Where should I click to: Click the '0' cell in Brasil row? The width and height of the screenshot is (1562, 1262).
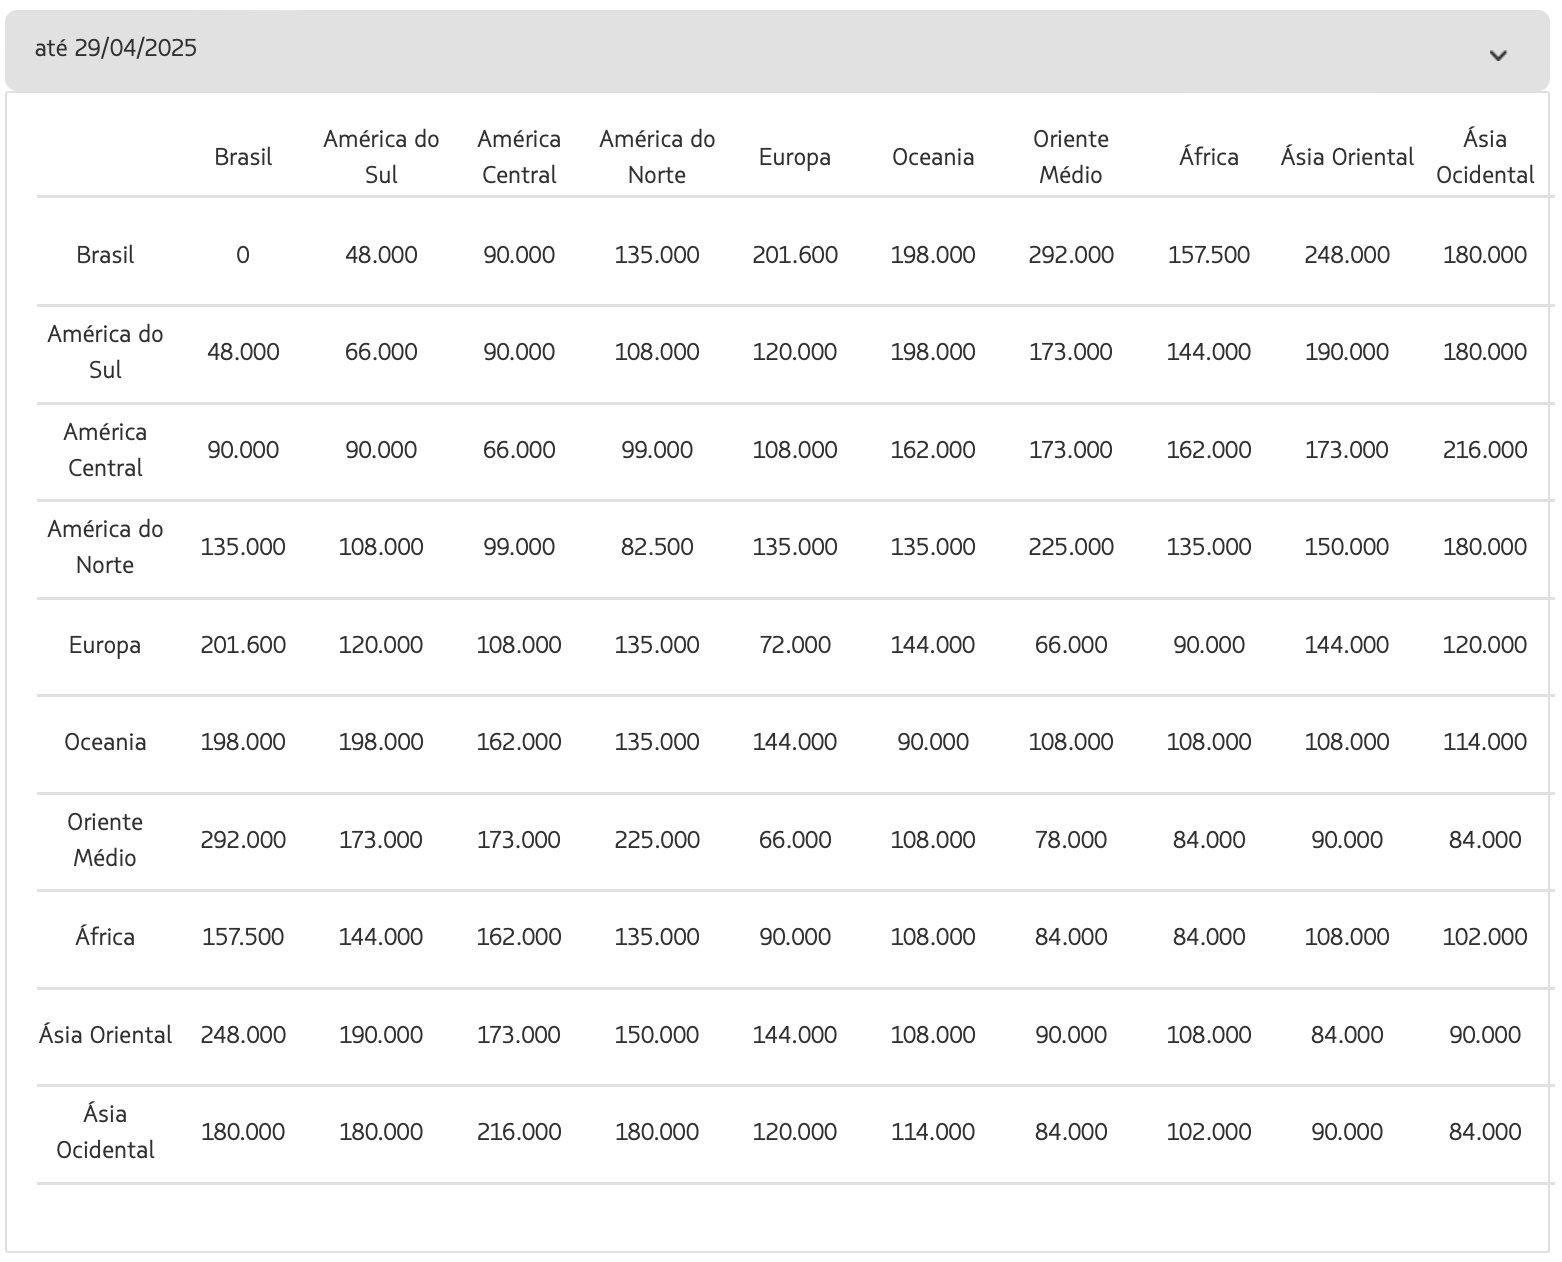pyautogui.click(x=243, y=255)
